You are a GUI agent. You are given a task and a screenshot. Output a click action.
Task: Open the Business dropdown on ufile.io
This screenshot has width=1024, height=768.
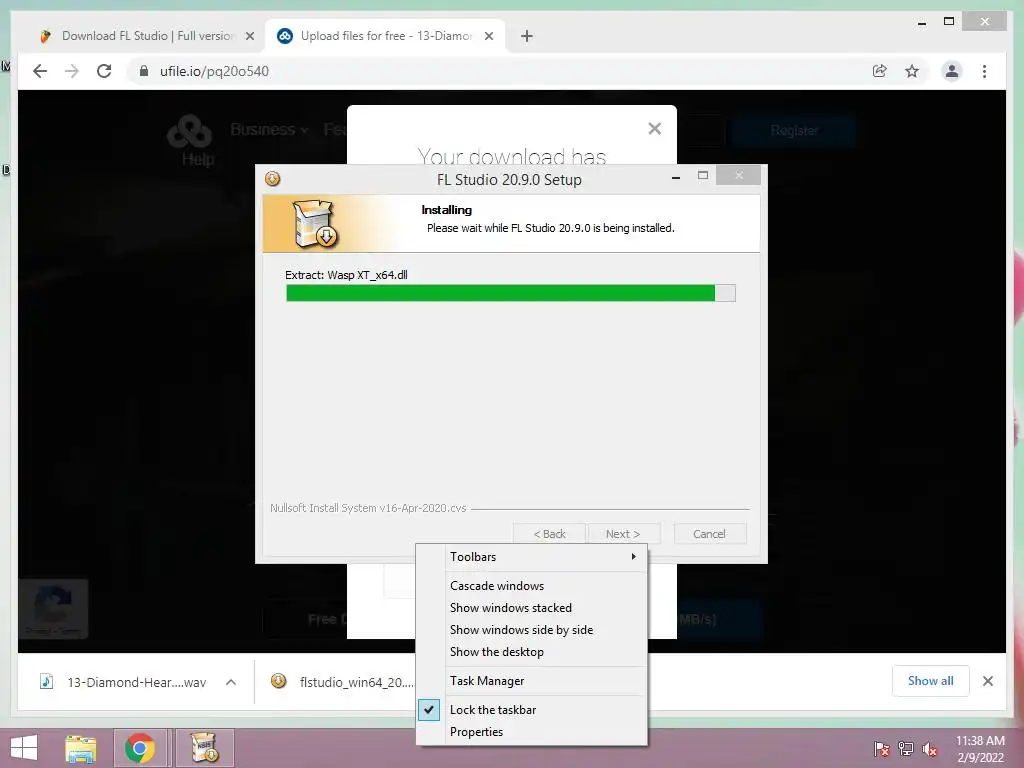pyautogui.click(x=269, y=129)
